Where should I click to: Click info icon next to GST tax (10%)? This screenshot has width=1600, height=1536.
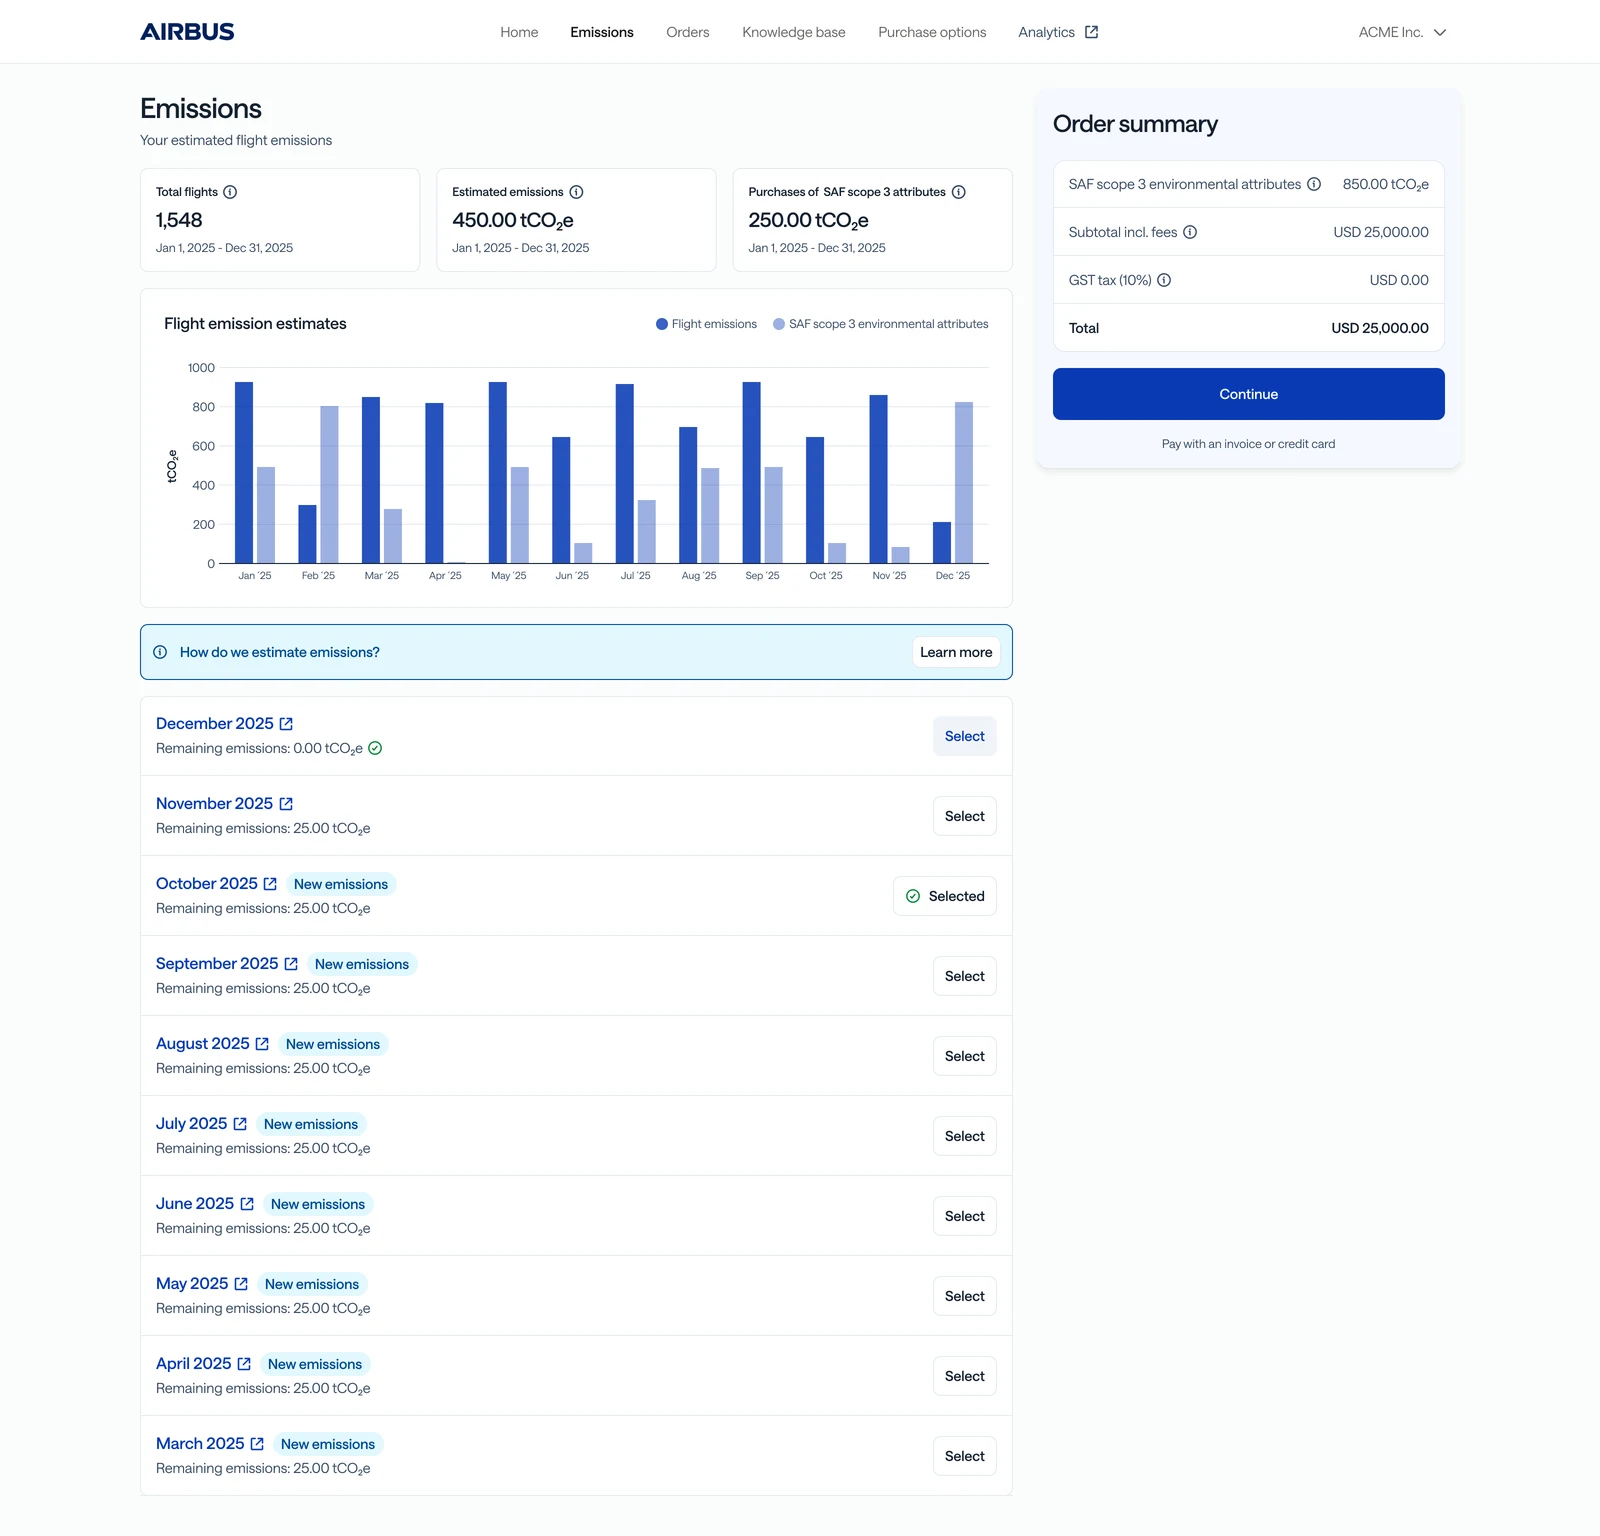1164,280
